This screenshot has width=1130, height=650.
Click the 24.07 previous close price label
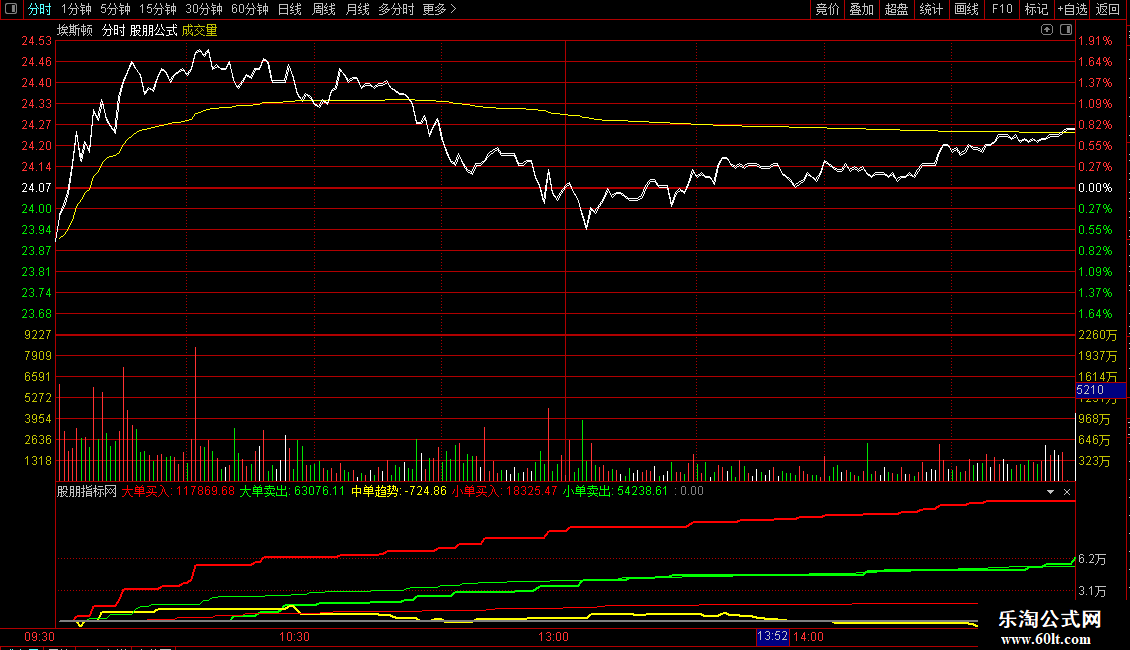[36, 188]
